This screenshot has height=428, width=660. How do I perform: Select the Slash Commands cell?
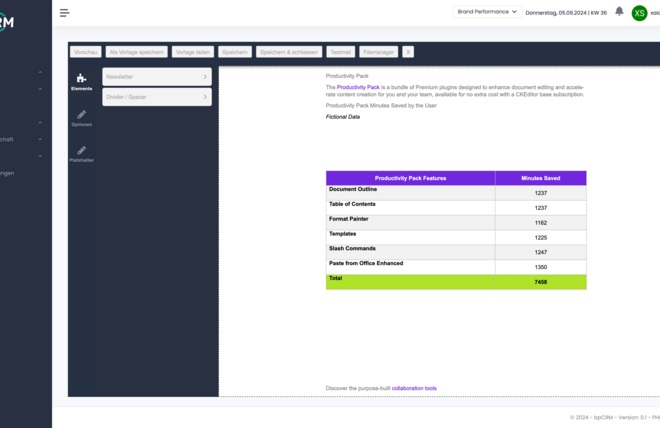tap(410, 252)
